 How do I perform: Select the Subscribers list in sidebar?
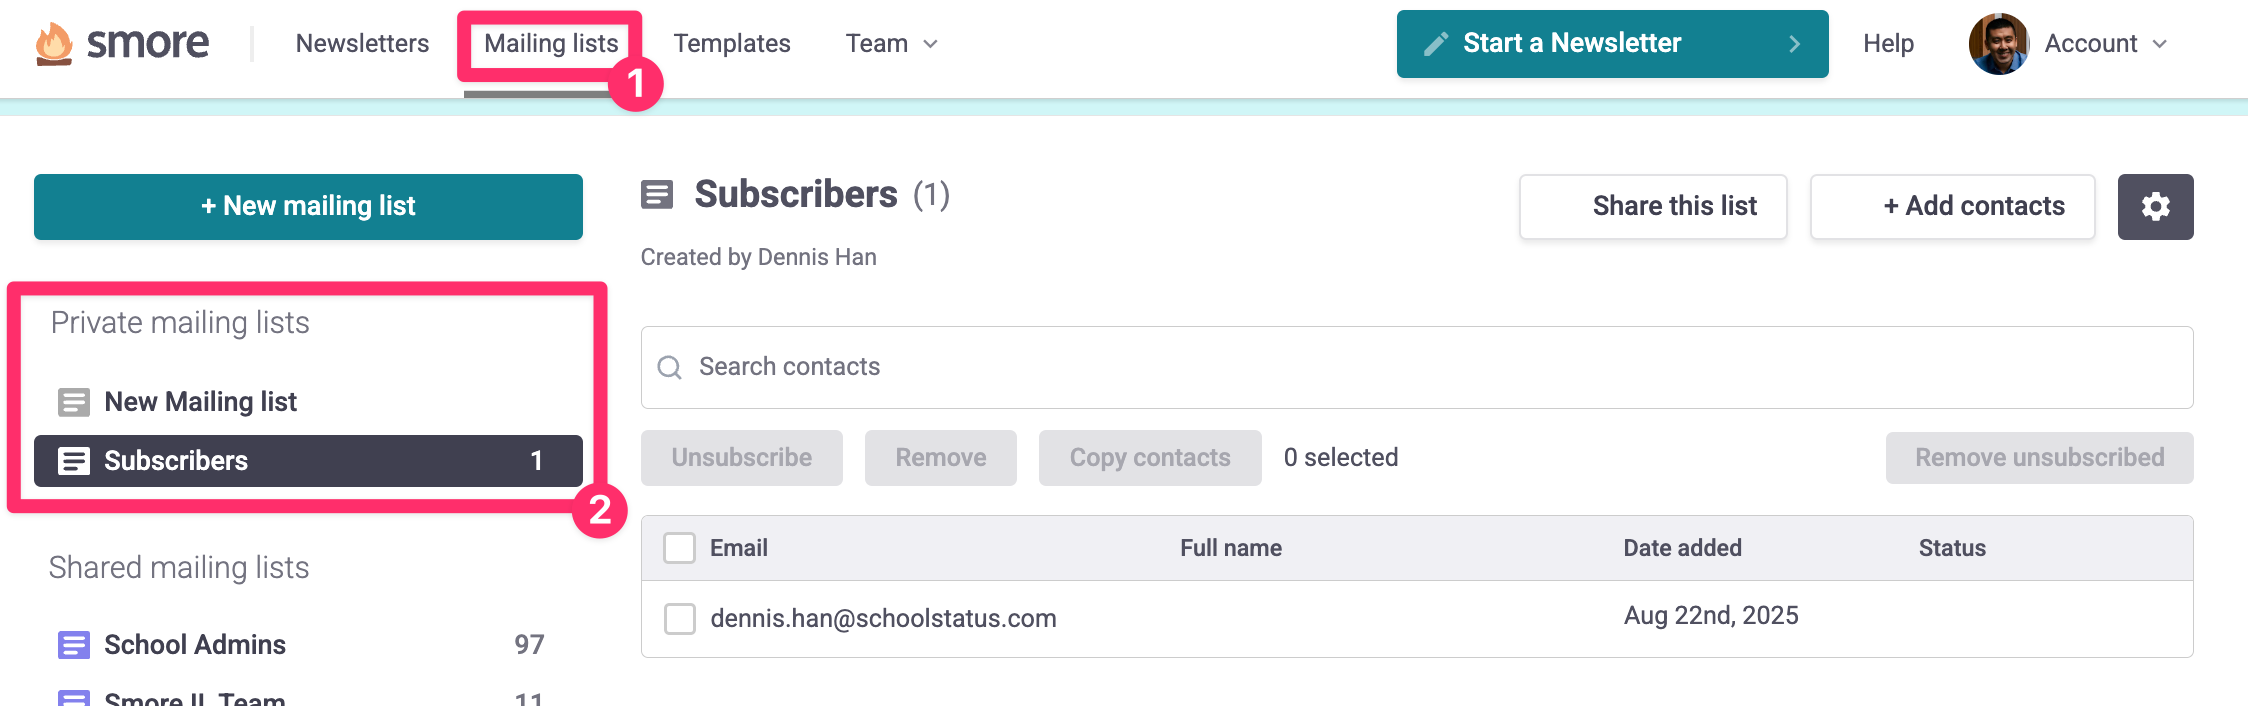(x=308, y=461)
